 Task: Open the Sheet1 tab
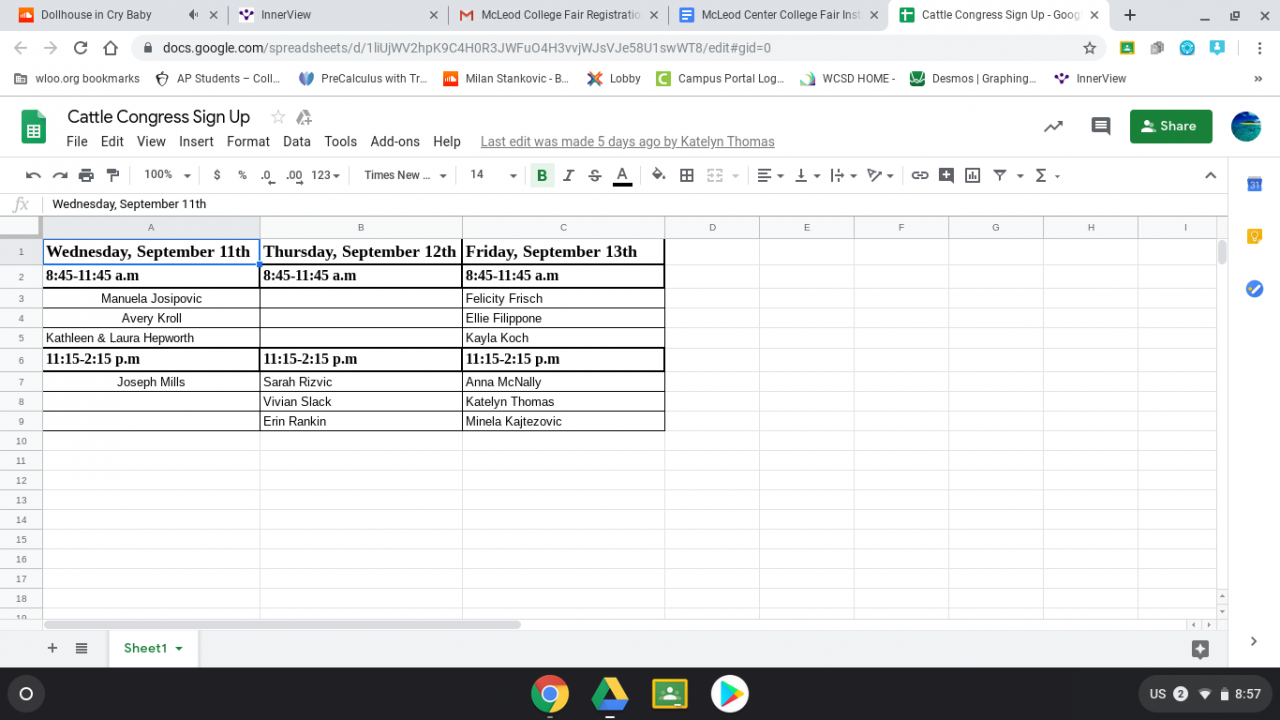point(153,648)
